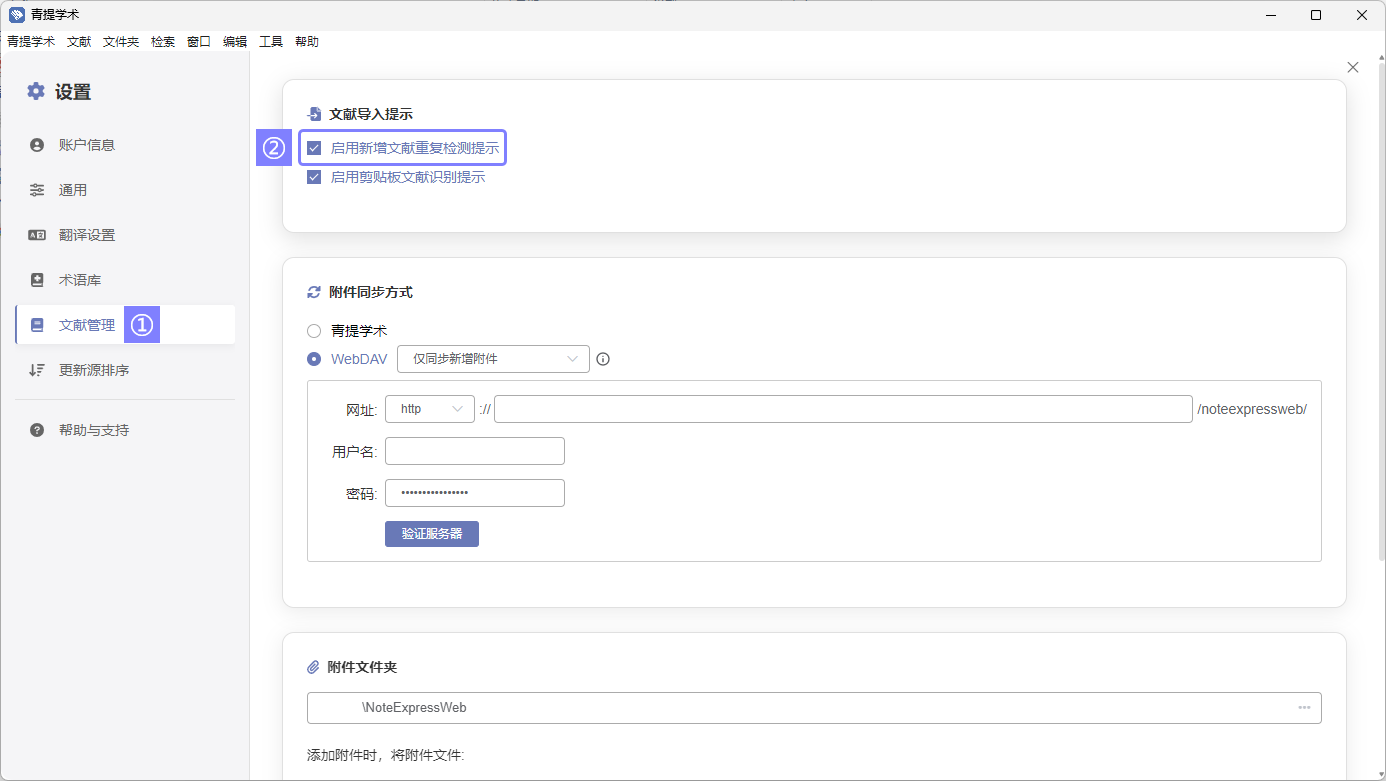Image resolution: width=1386 pixels, height=781 pixels.
Task: Click the ellipsis in attachment folder field
Action: [x=1304, y=707]
